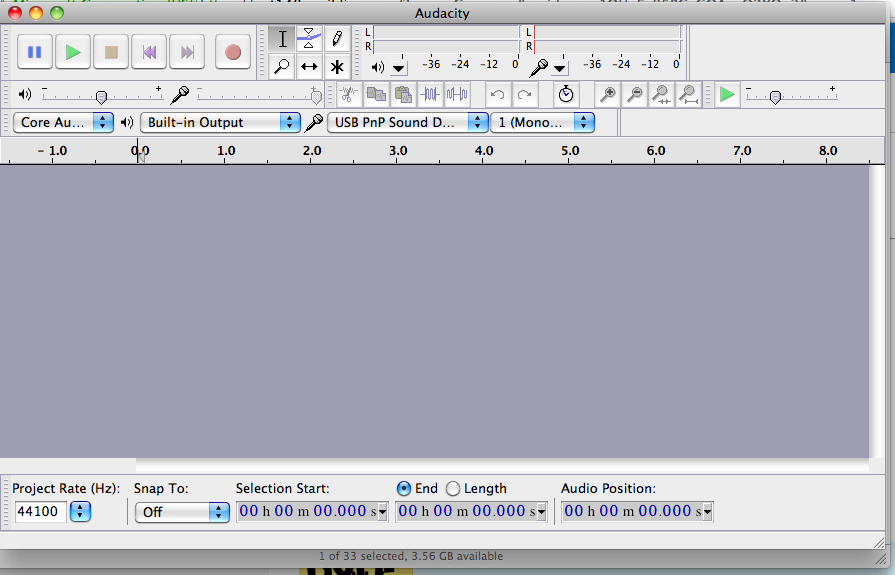
Task: Open the Snap To Off dropdown
Action: coord(182,512)
